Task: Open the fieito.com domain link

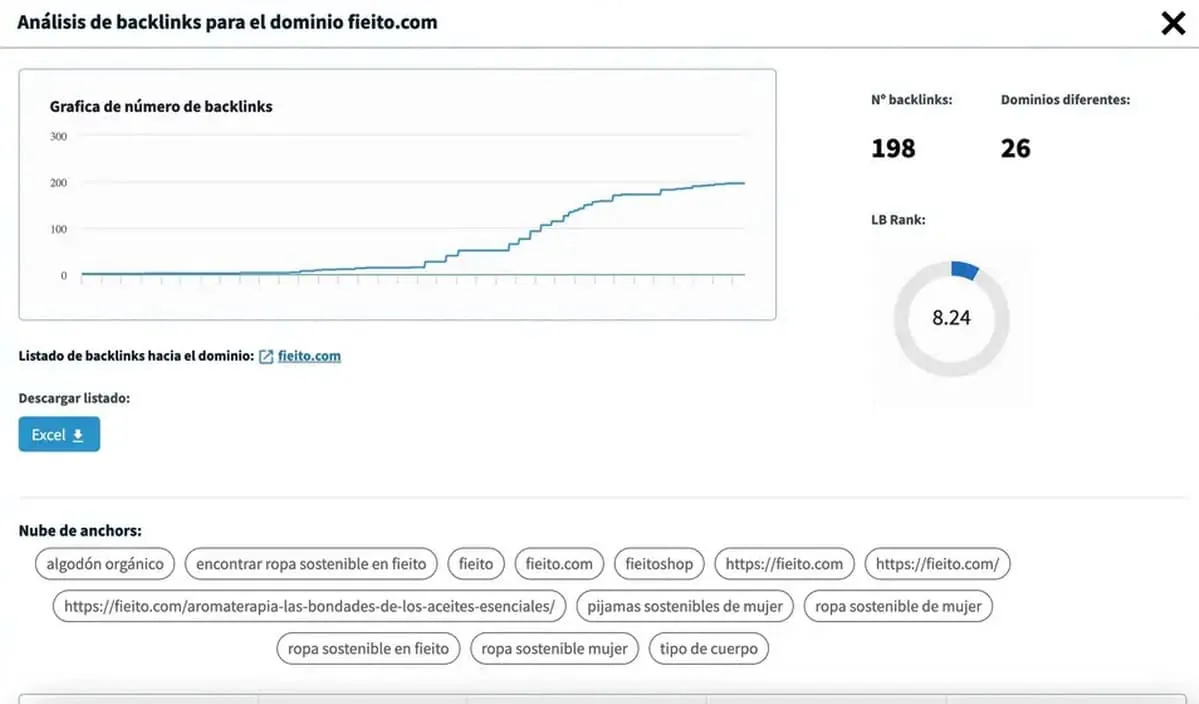Action: click(x=309, y=355)
